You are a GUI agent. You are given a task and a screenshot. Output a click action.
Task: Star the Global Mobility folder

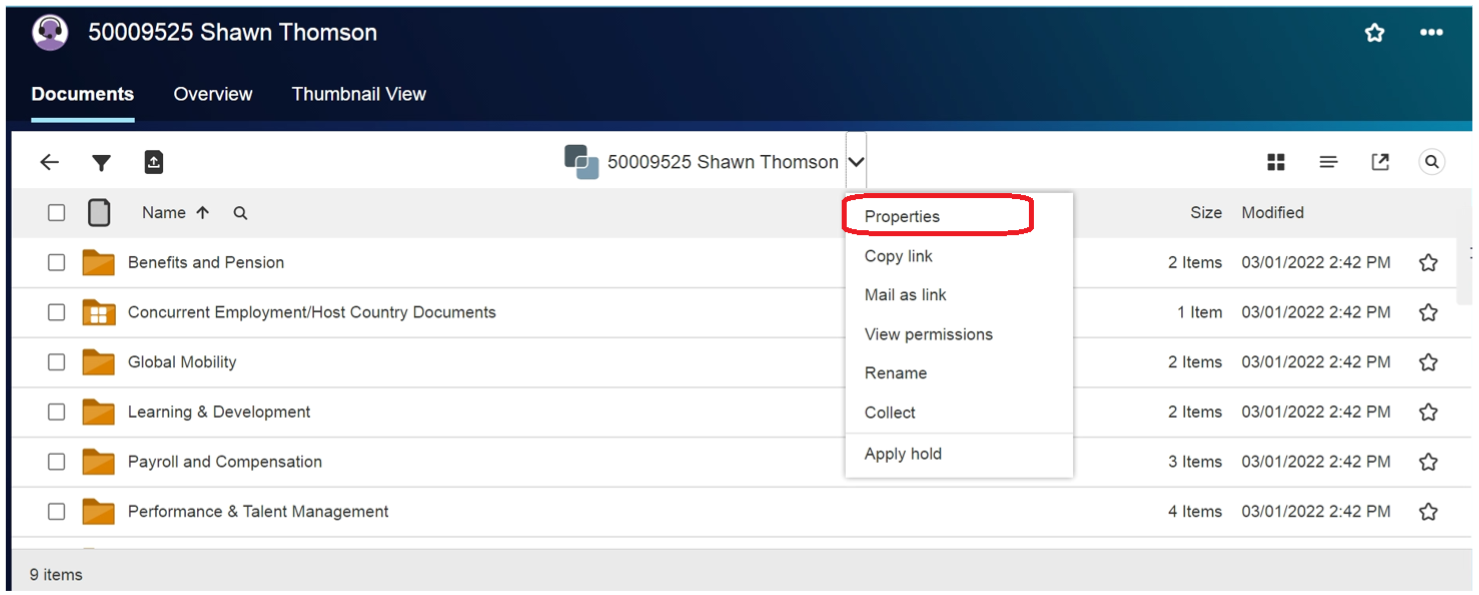[x=1428, y=362]
